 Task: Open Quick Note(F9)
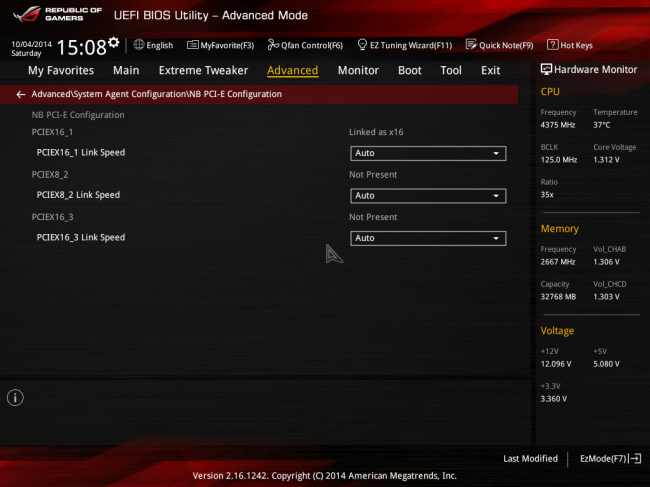coord(500,45)
